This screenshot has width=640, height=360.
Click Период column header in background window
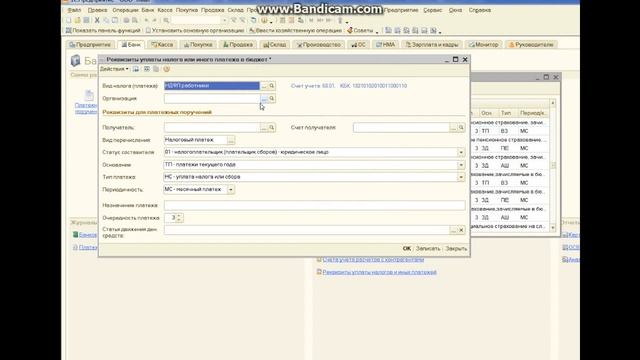(532, 113)
